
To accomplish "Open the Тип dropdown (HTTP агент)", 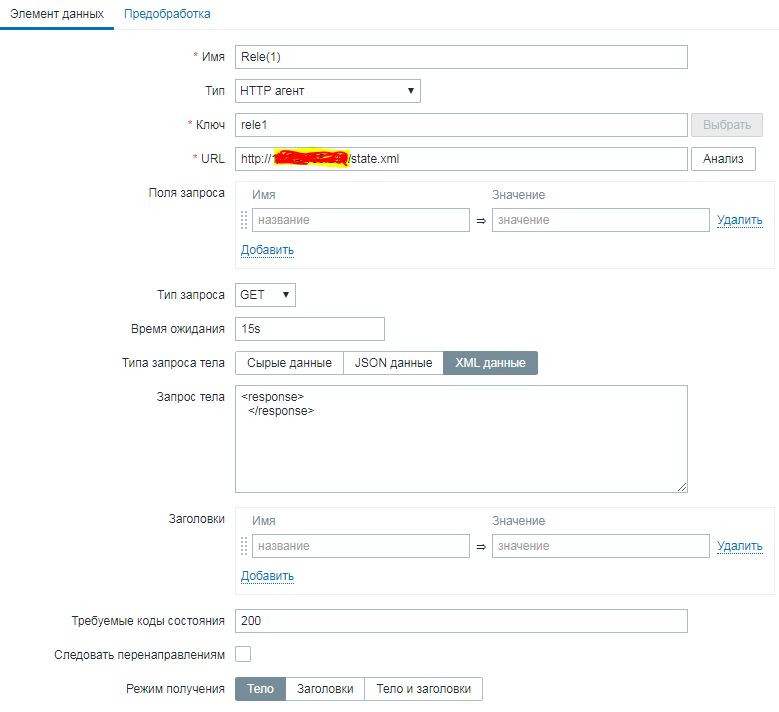I will [327, 91].
